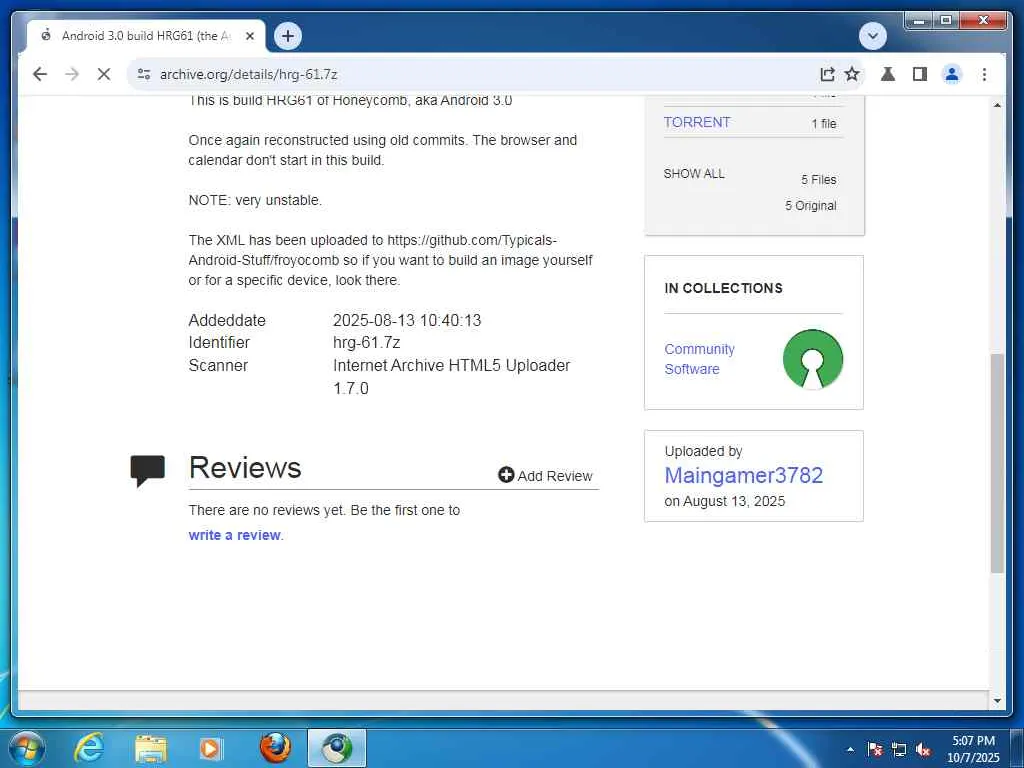1024x768 pixels.
Task: Open a new tab with plus button
Action: [x=288, y=36]
